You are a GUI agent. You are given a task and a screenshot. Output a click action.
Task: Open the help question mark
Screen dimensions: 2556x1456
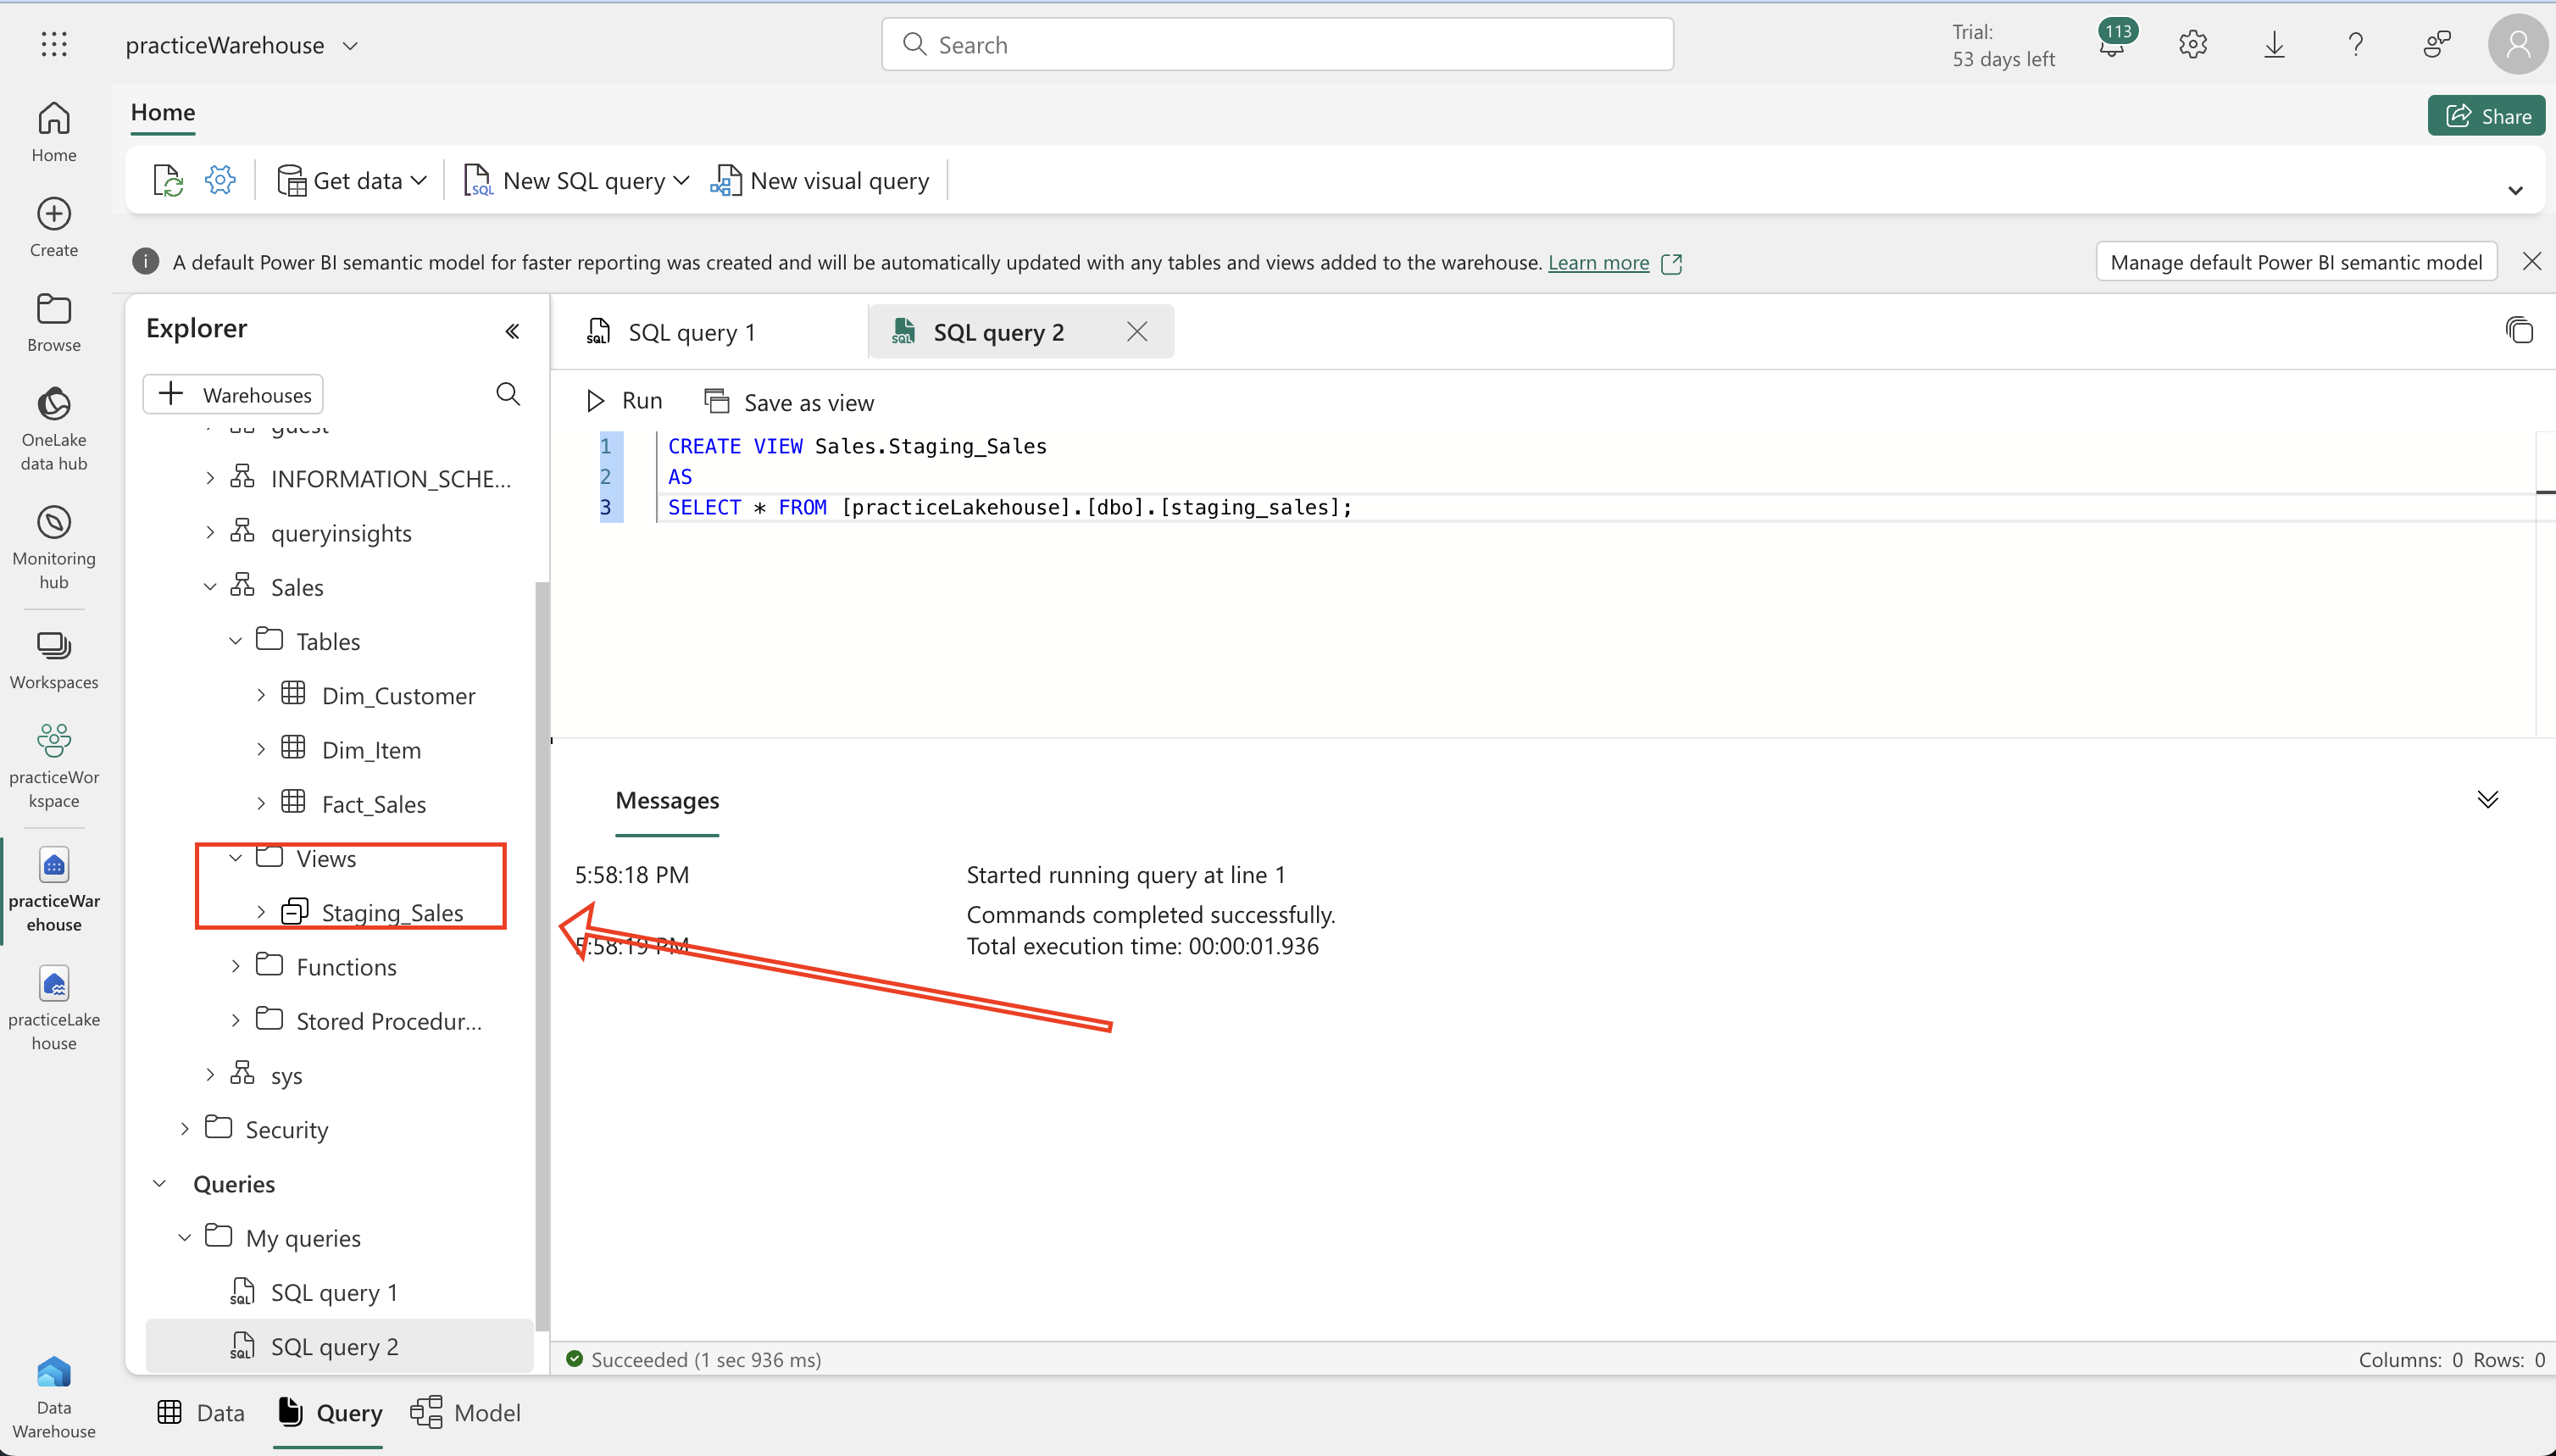coord(2356,44)
